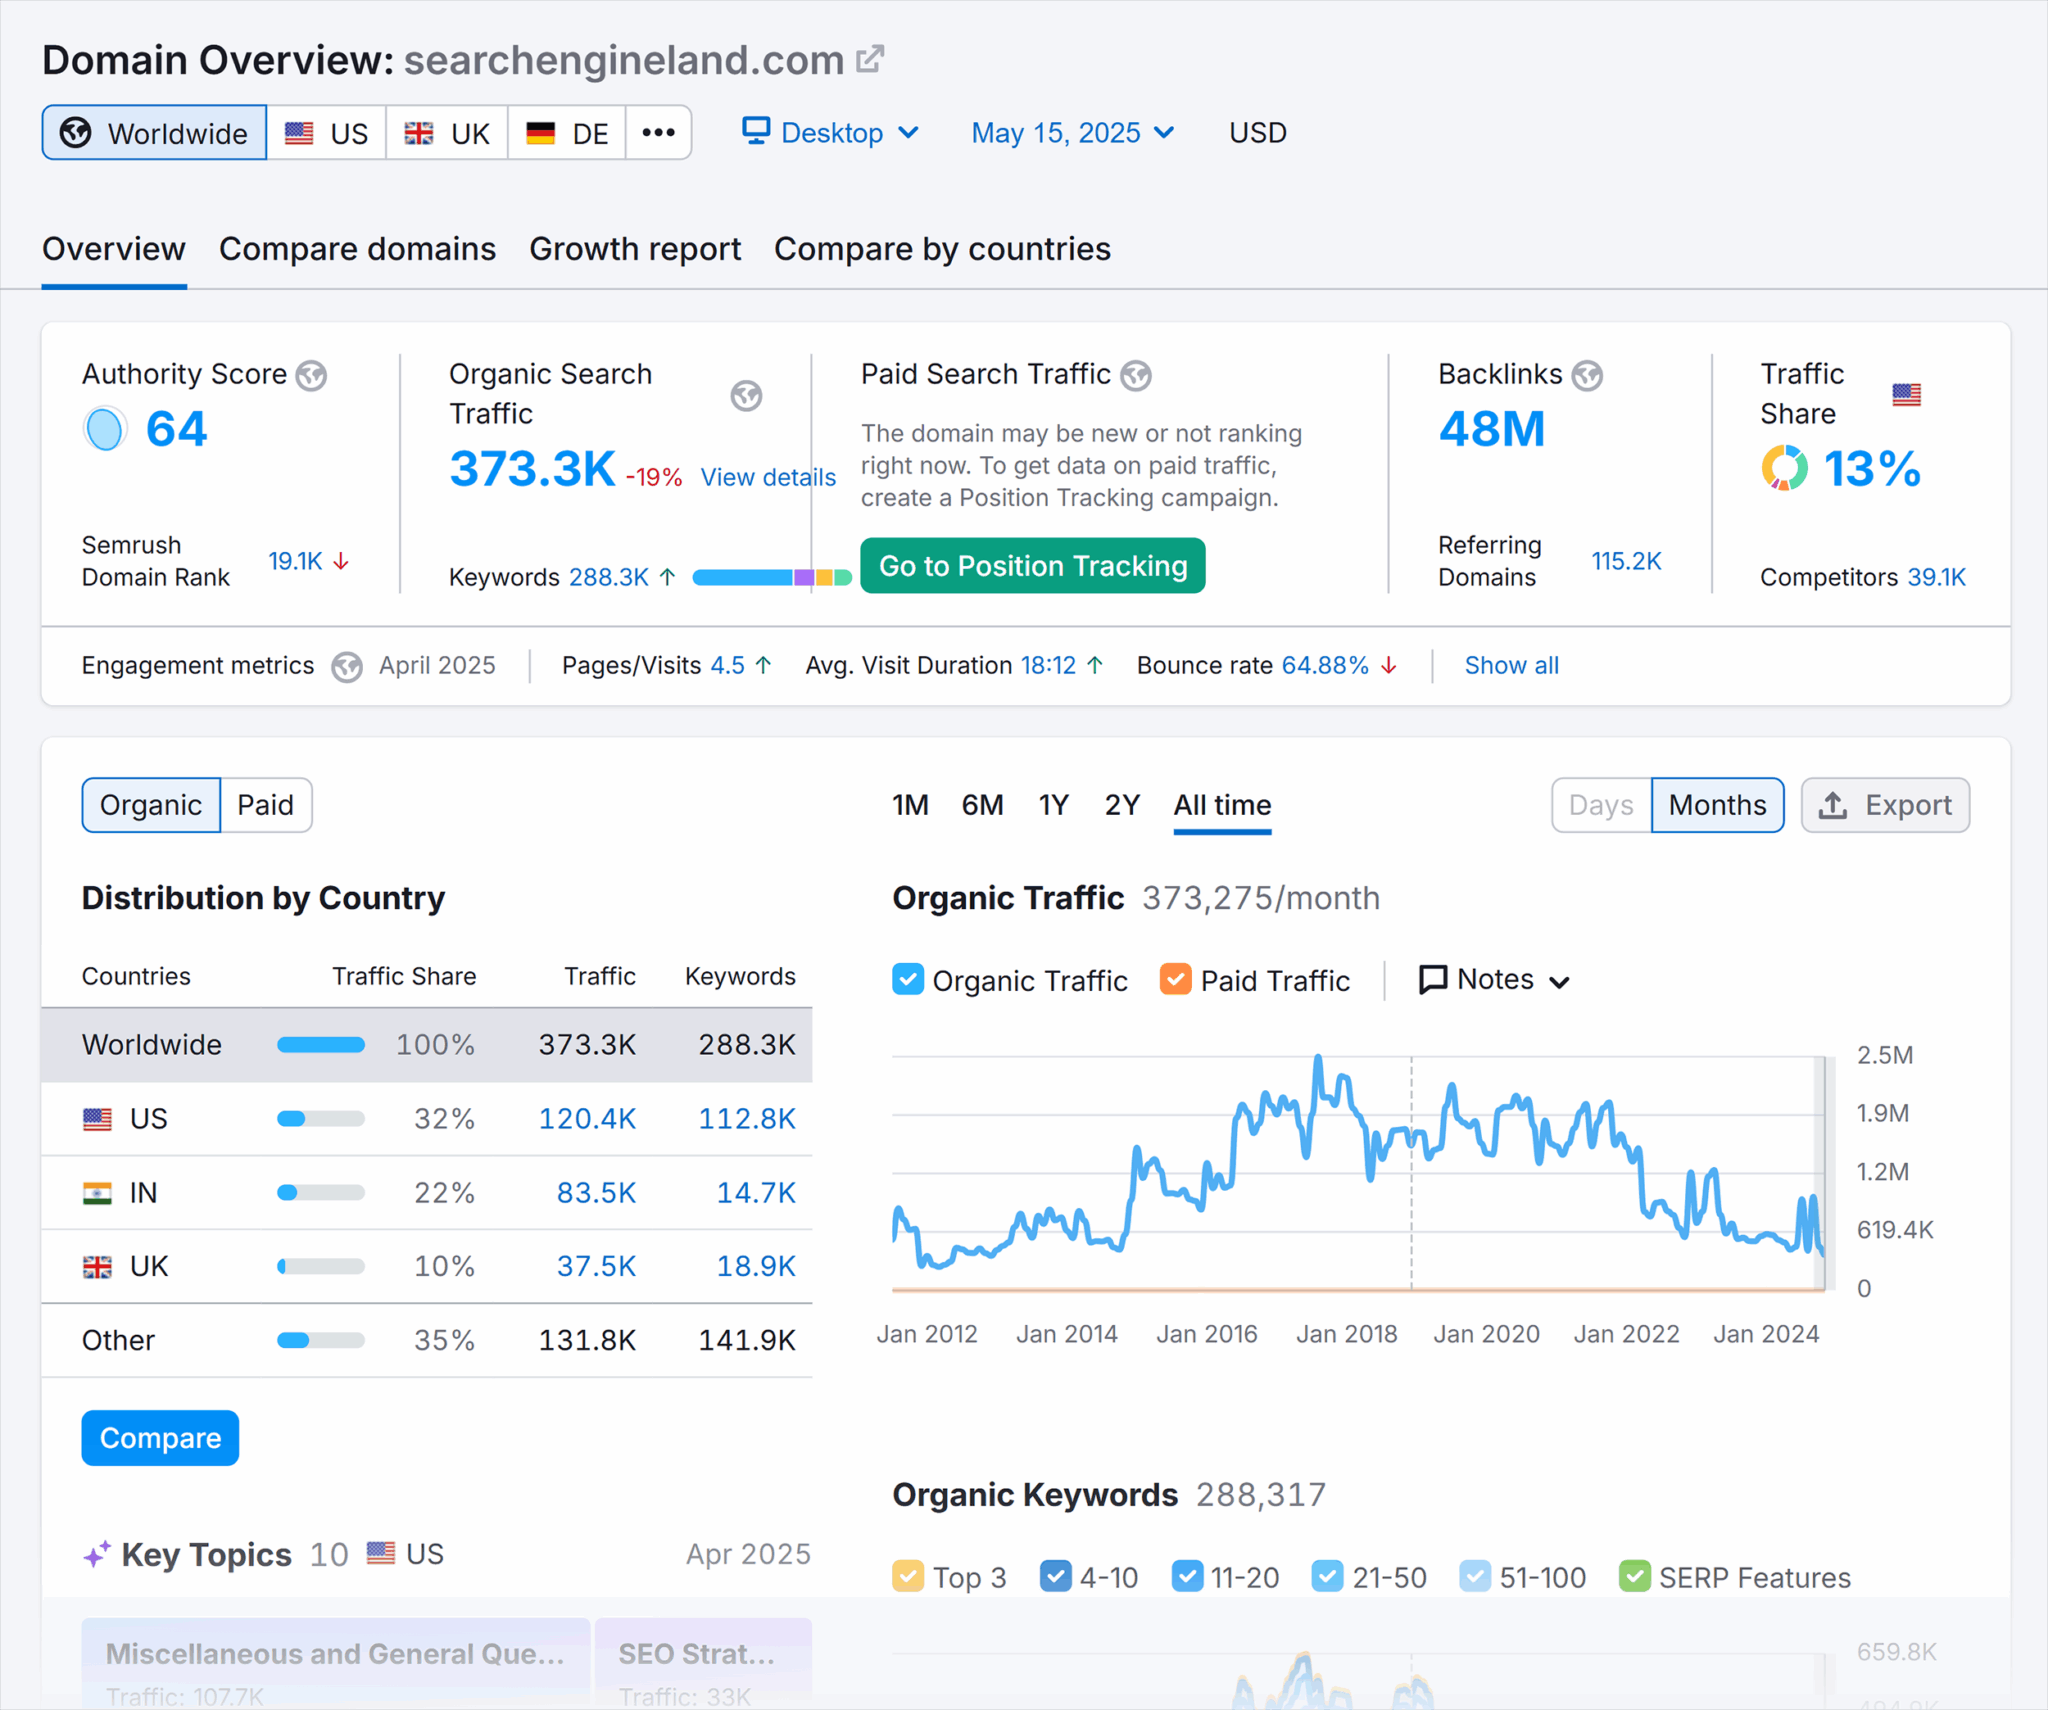Click the blue Compare button

pyautogui.click(x=160, y=1438)
